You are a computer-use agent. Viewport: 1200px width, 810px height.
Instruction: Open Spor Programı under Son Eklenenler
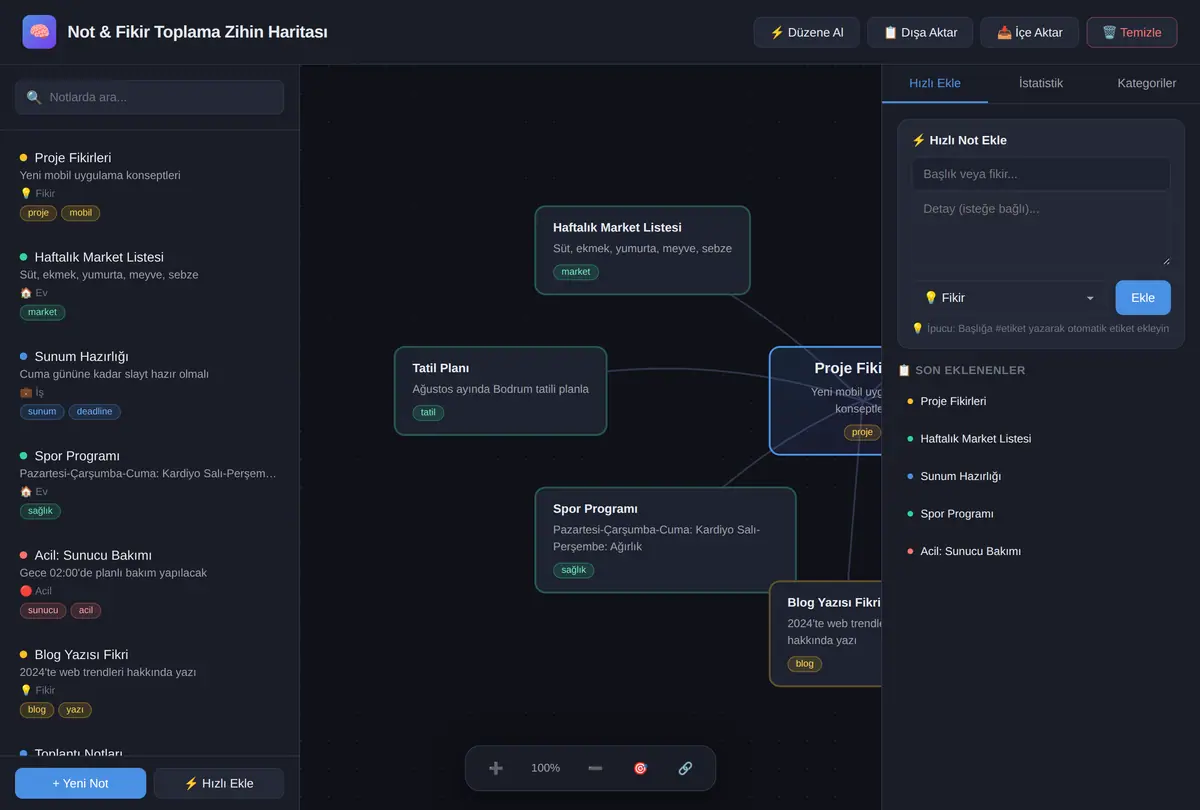1040,514
